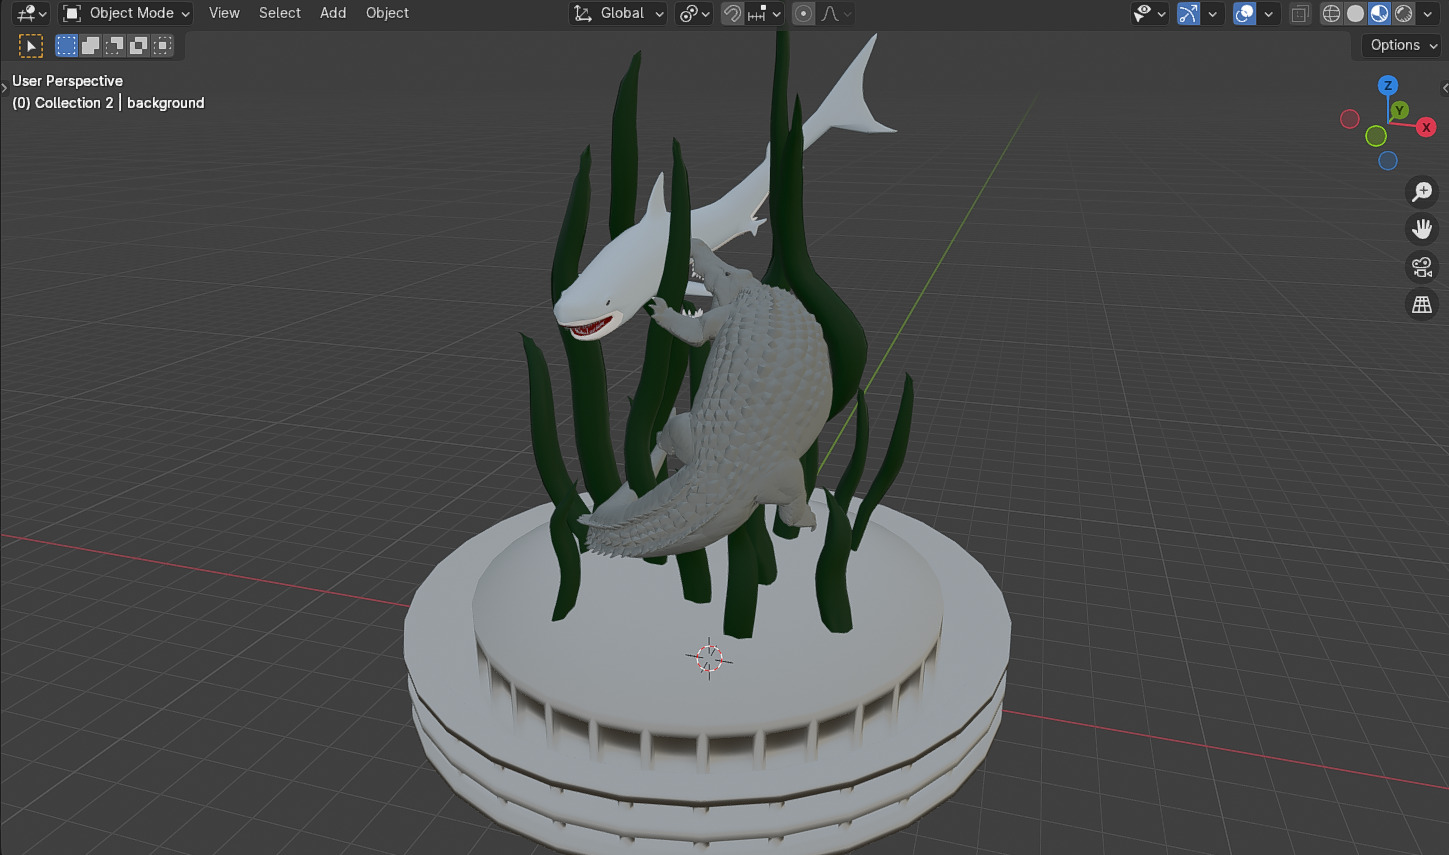Screen dimensions: 1449x855
Task: Open the Add menu
Action: click(333, 13)
